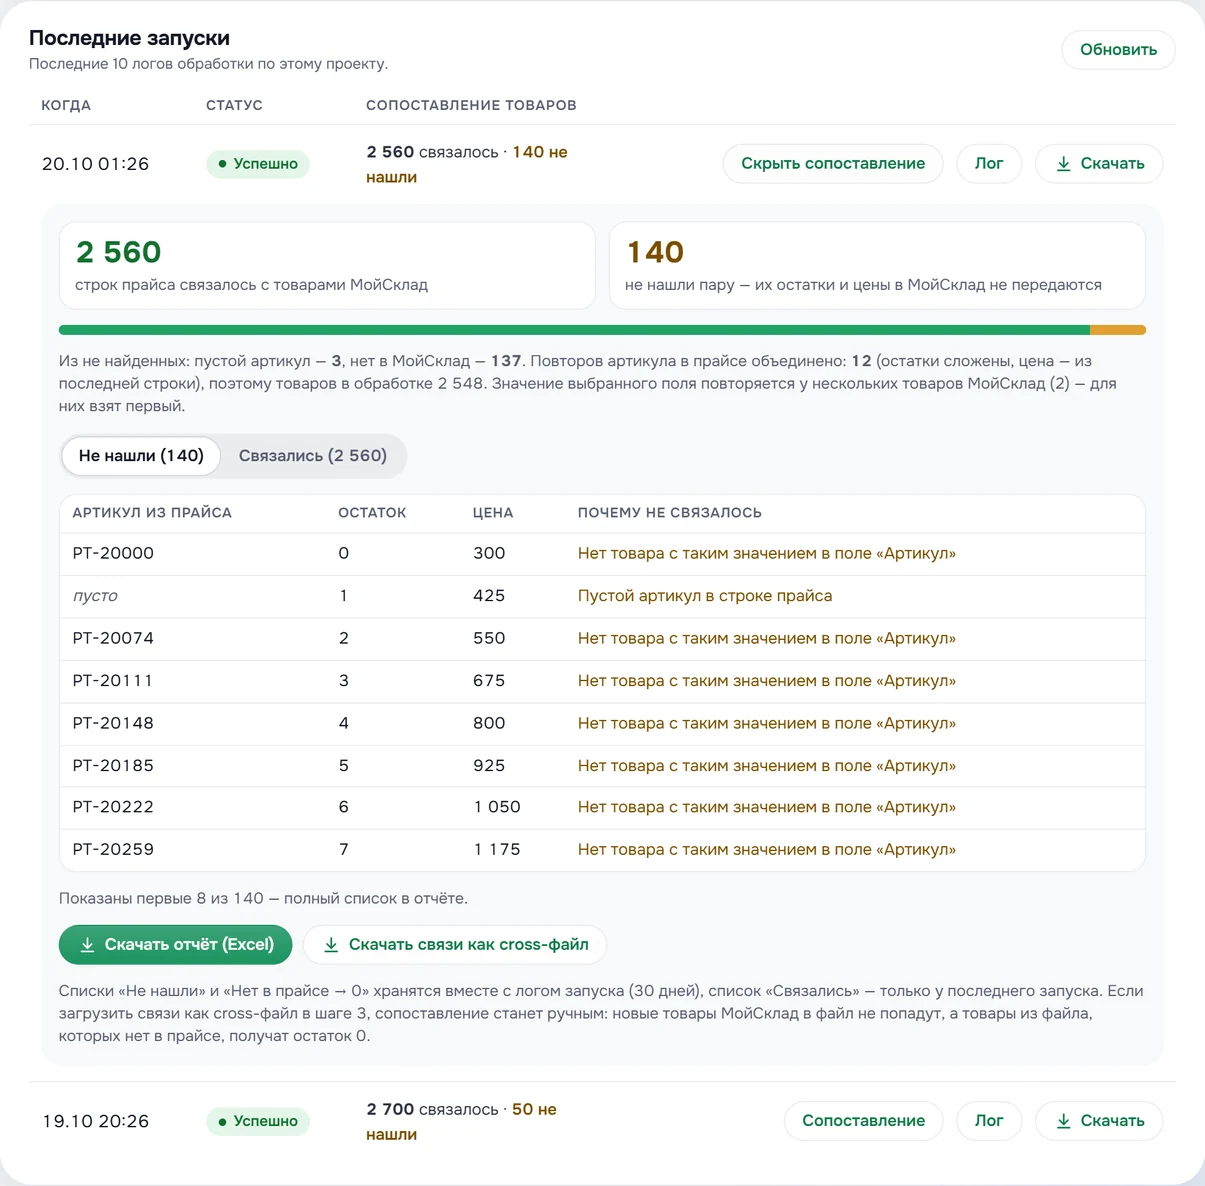Click the green matched progress bar
Screen dimensions: 1205x1186
coord(574,330)
